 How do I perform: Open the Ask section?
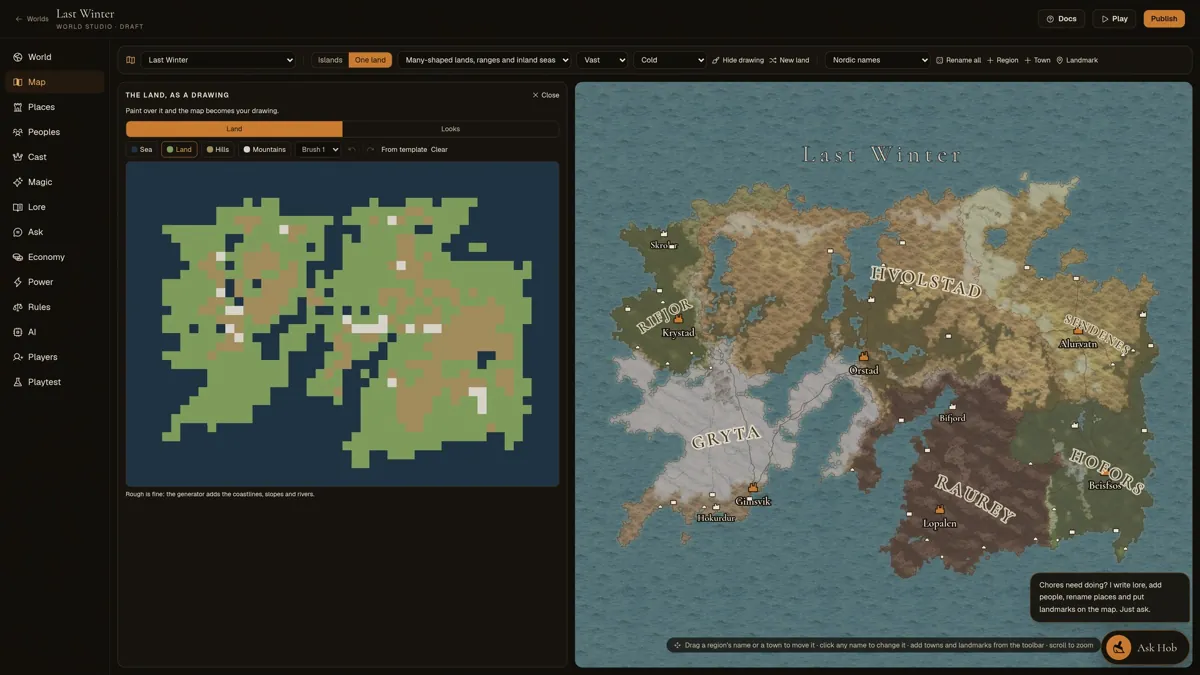click(55, 232)
